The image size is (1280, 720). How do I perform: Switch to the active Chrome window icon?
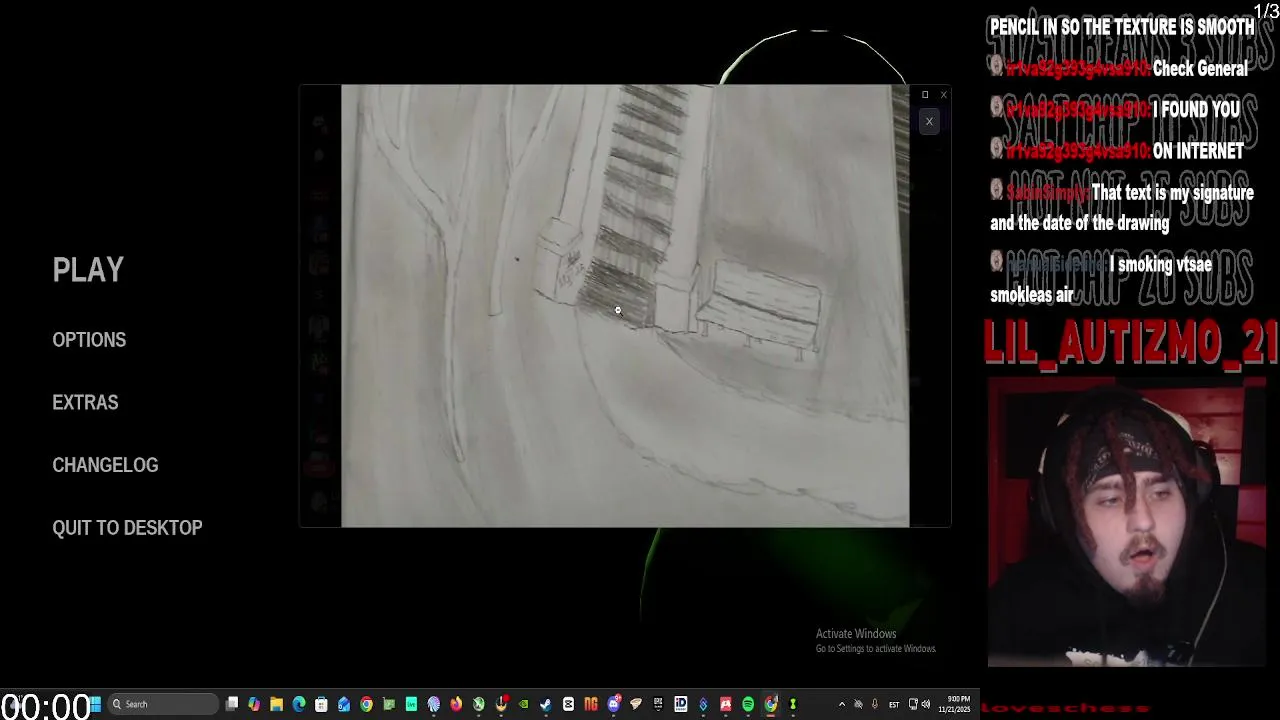coord(770,704)
